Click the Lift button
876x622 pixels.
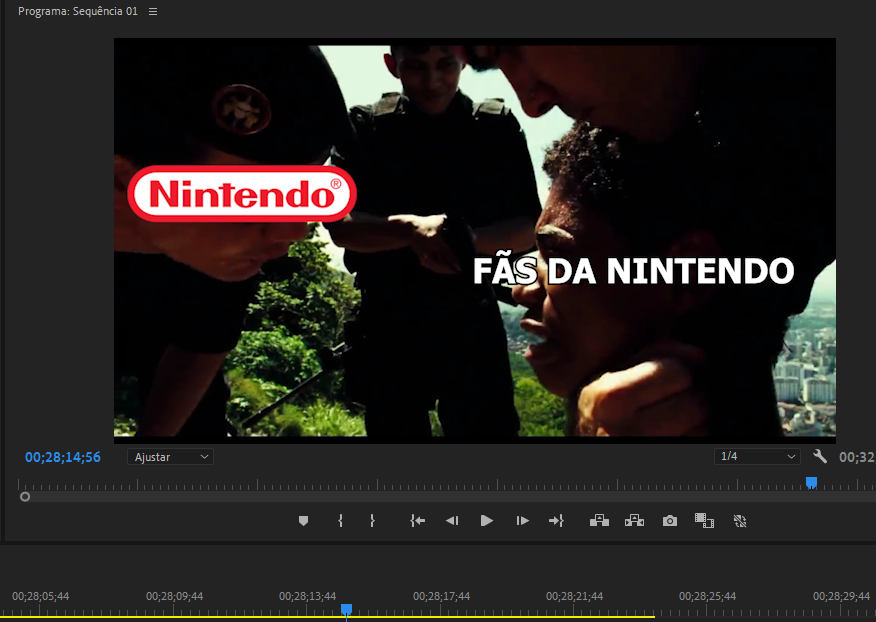599,521
